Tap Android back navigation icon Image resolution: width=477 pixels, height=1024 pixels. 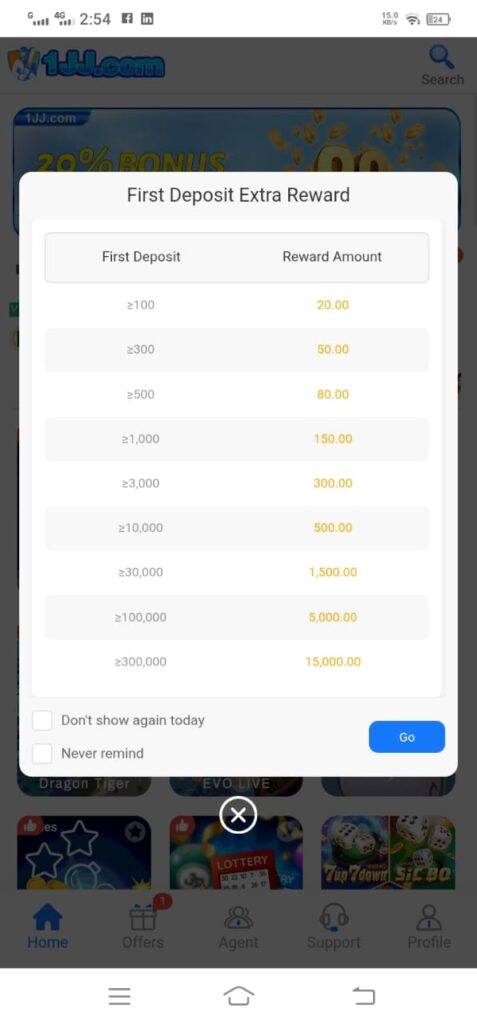(x=364, y=996)
